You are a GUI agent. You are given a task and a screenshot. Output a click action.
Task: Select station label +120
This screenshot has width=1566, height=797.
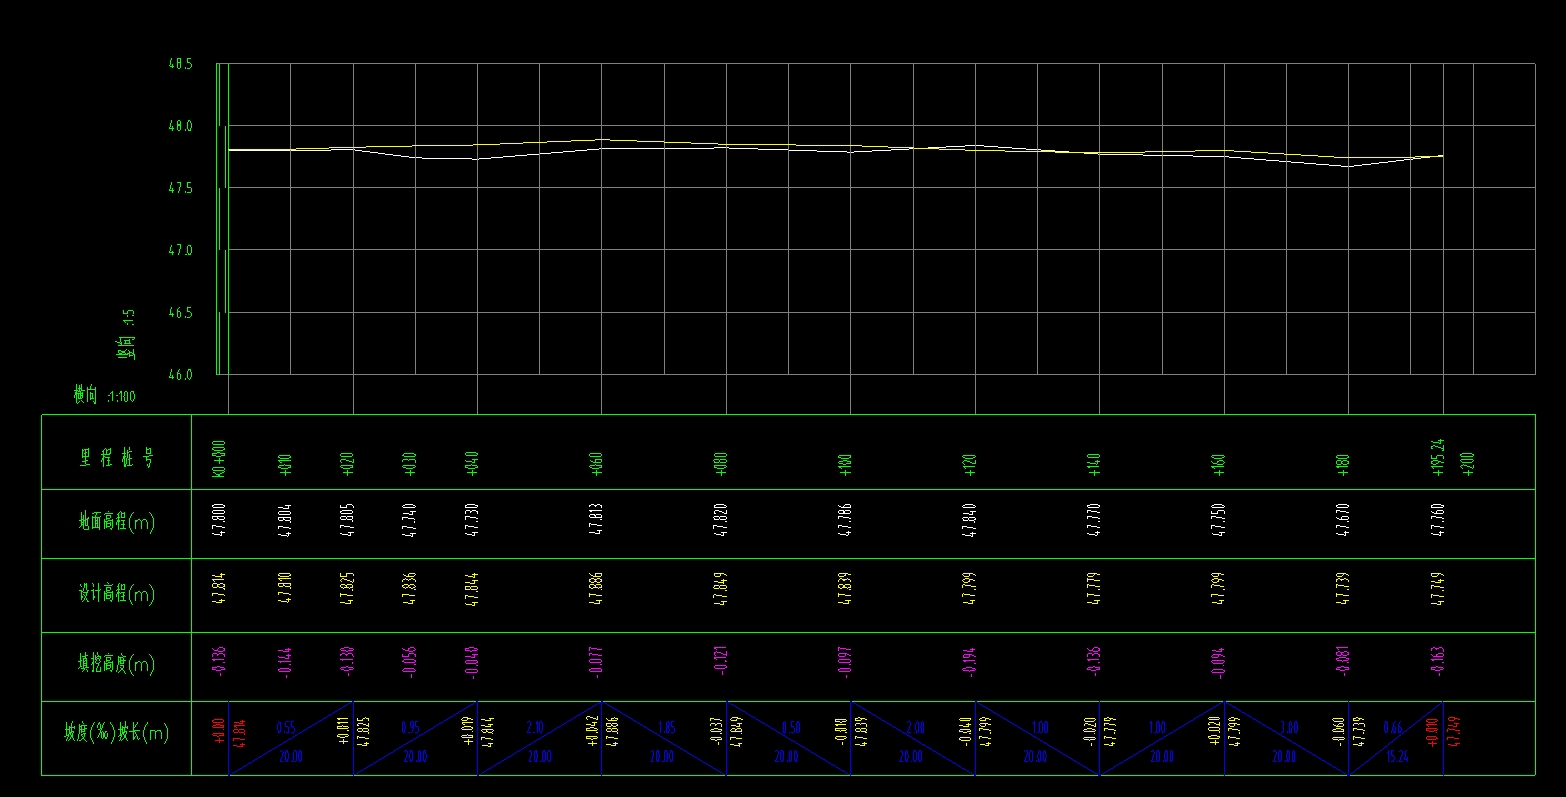(969, 463)
